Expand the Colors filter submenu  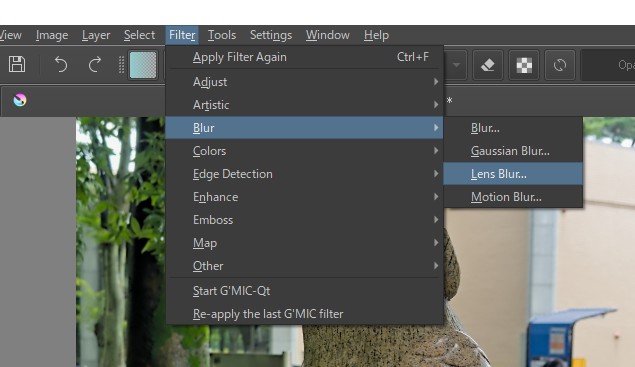pos(305,151)
